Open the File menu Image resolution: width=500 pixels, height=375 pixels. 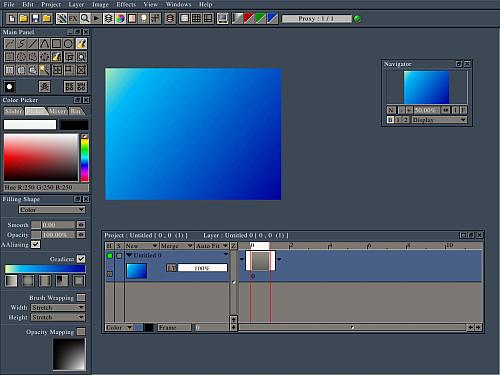[x=9, y=4]
